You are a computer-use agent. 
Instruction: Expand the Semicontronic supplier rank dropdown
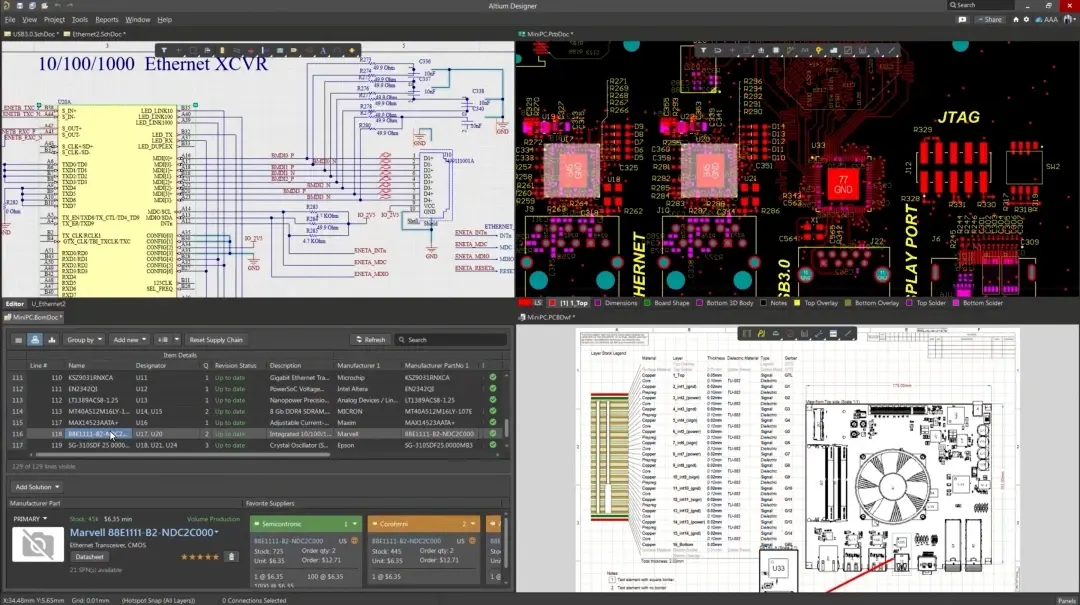coord(355,524)
